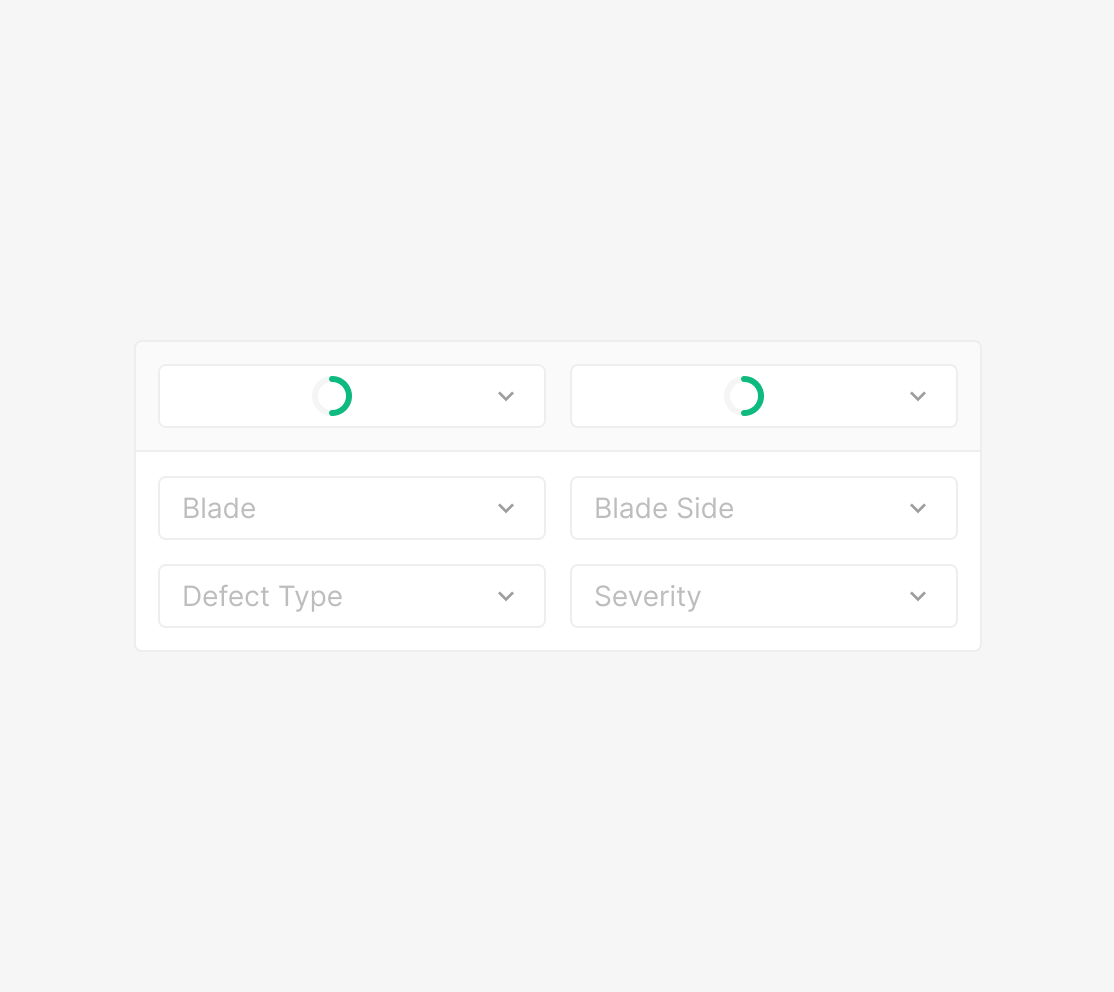This screenshot has height=992, width=1114.
Task: Click the gap between the two loading dropdowns
Action: 558,396
